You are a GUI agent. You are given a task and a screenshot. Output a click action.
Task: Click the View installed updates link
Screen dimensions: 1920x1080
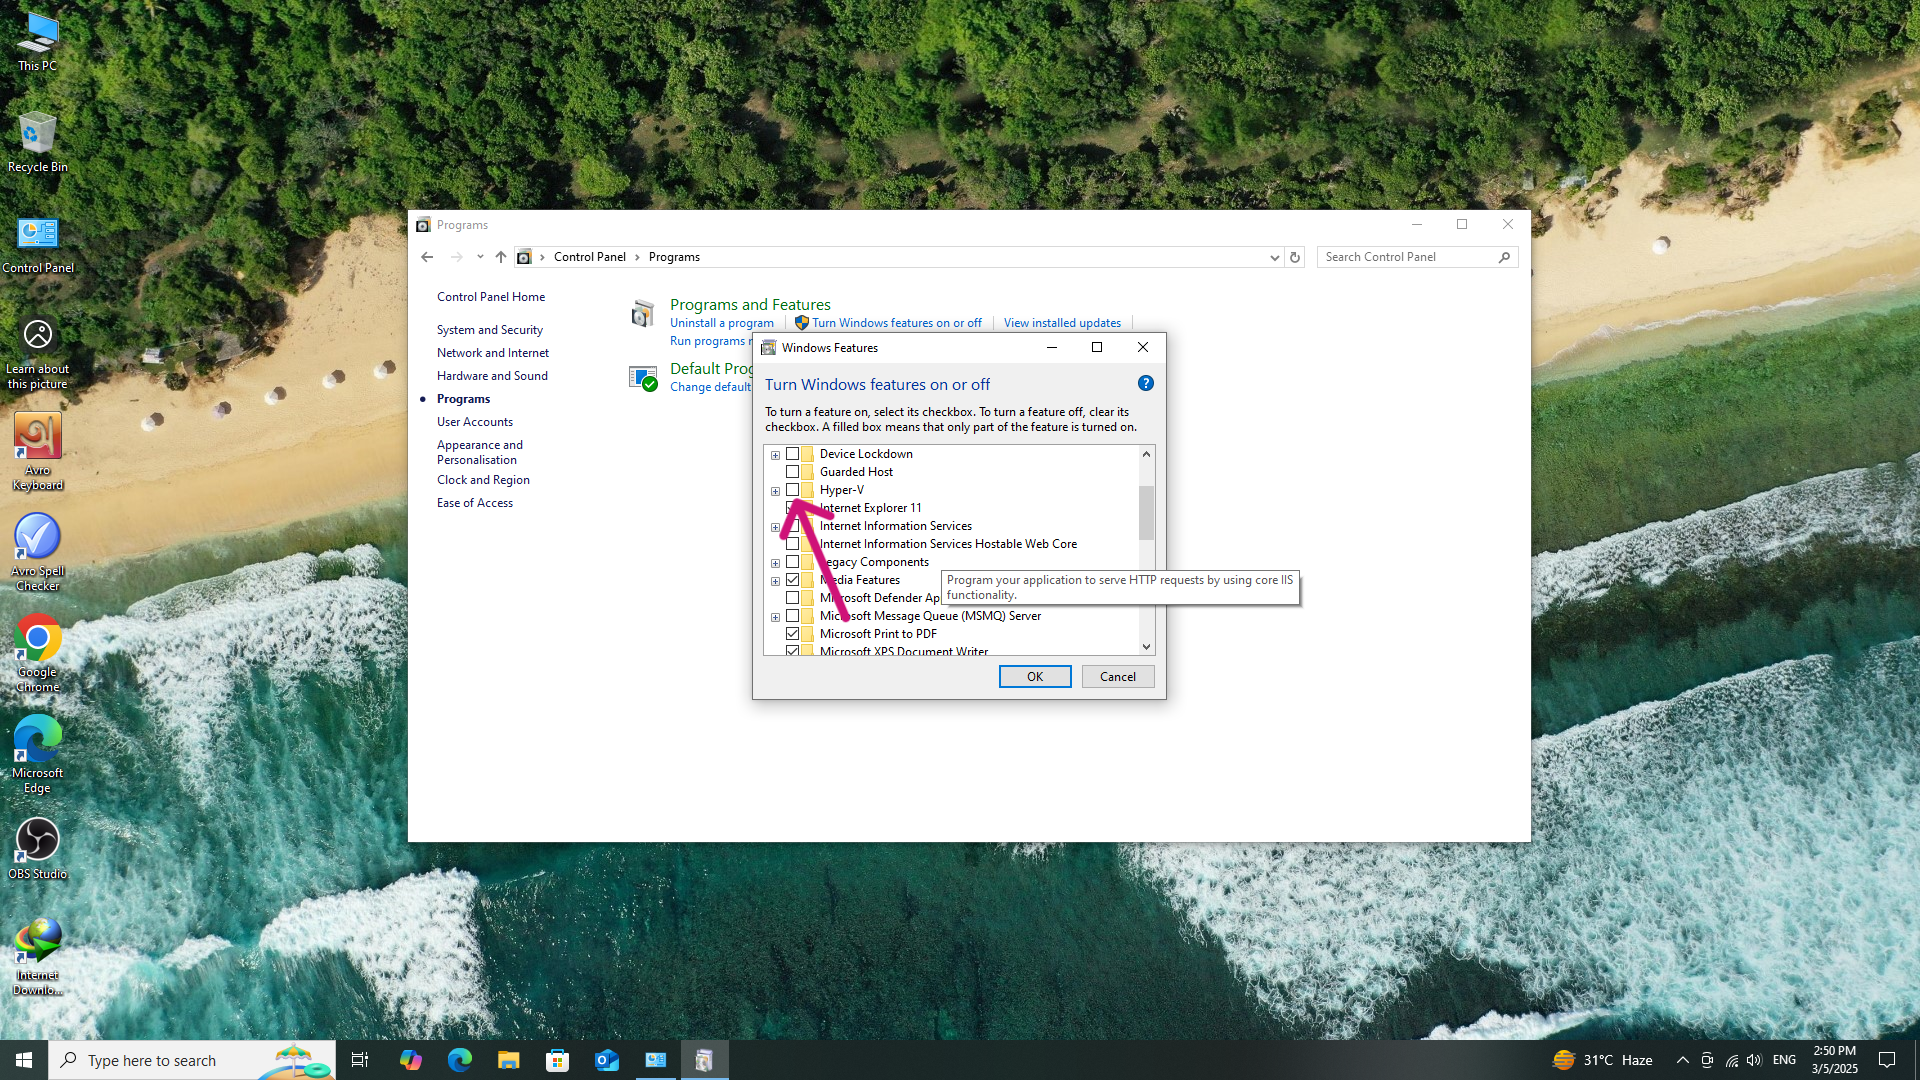(1062, 323)
